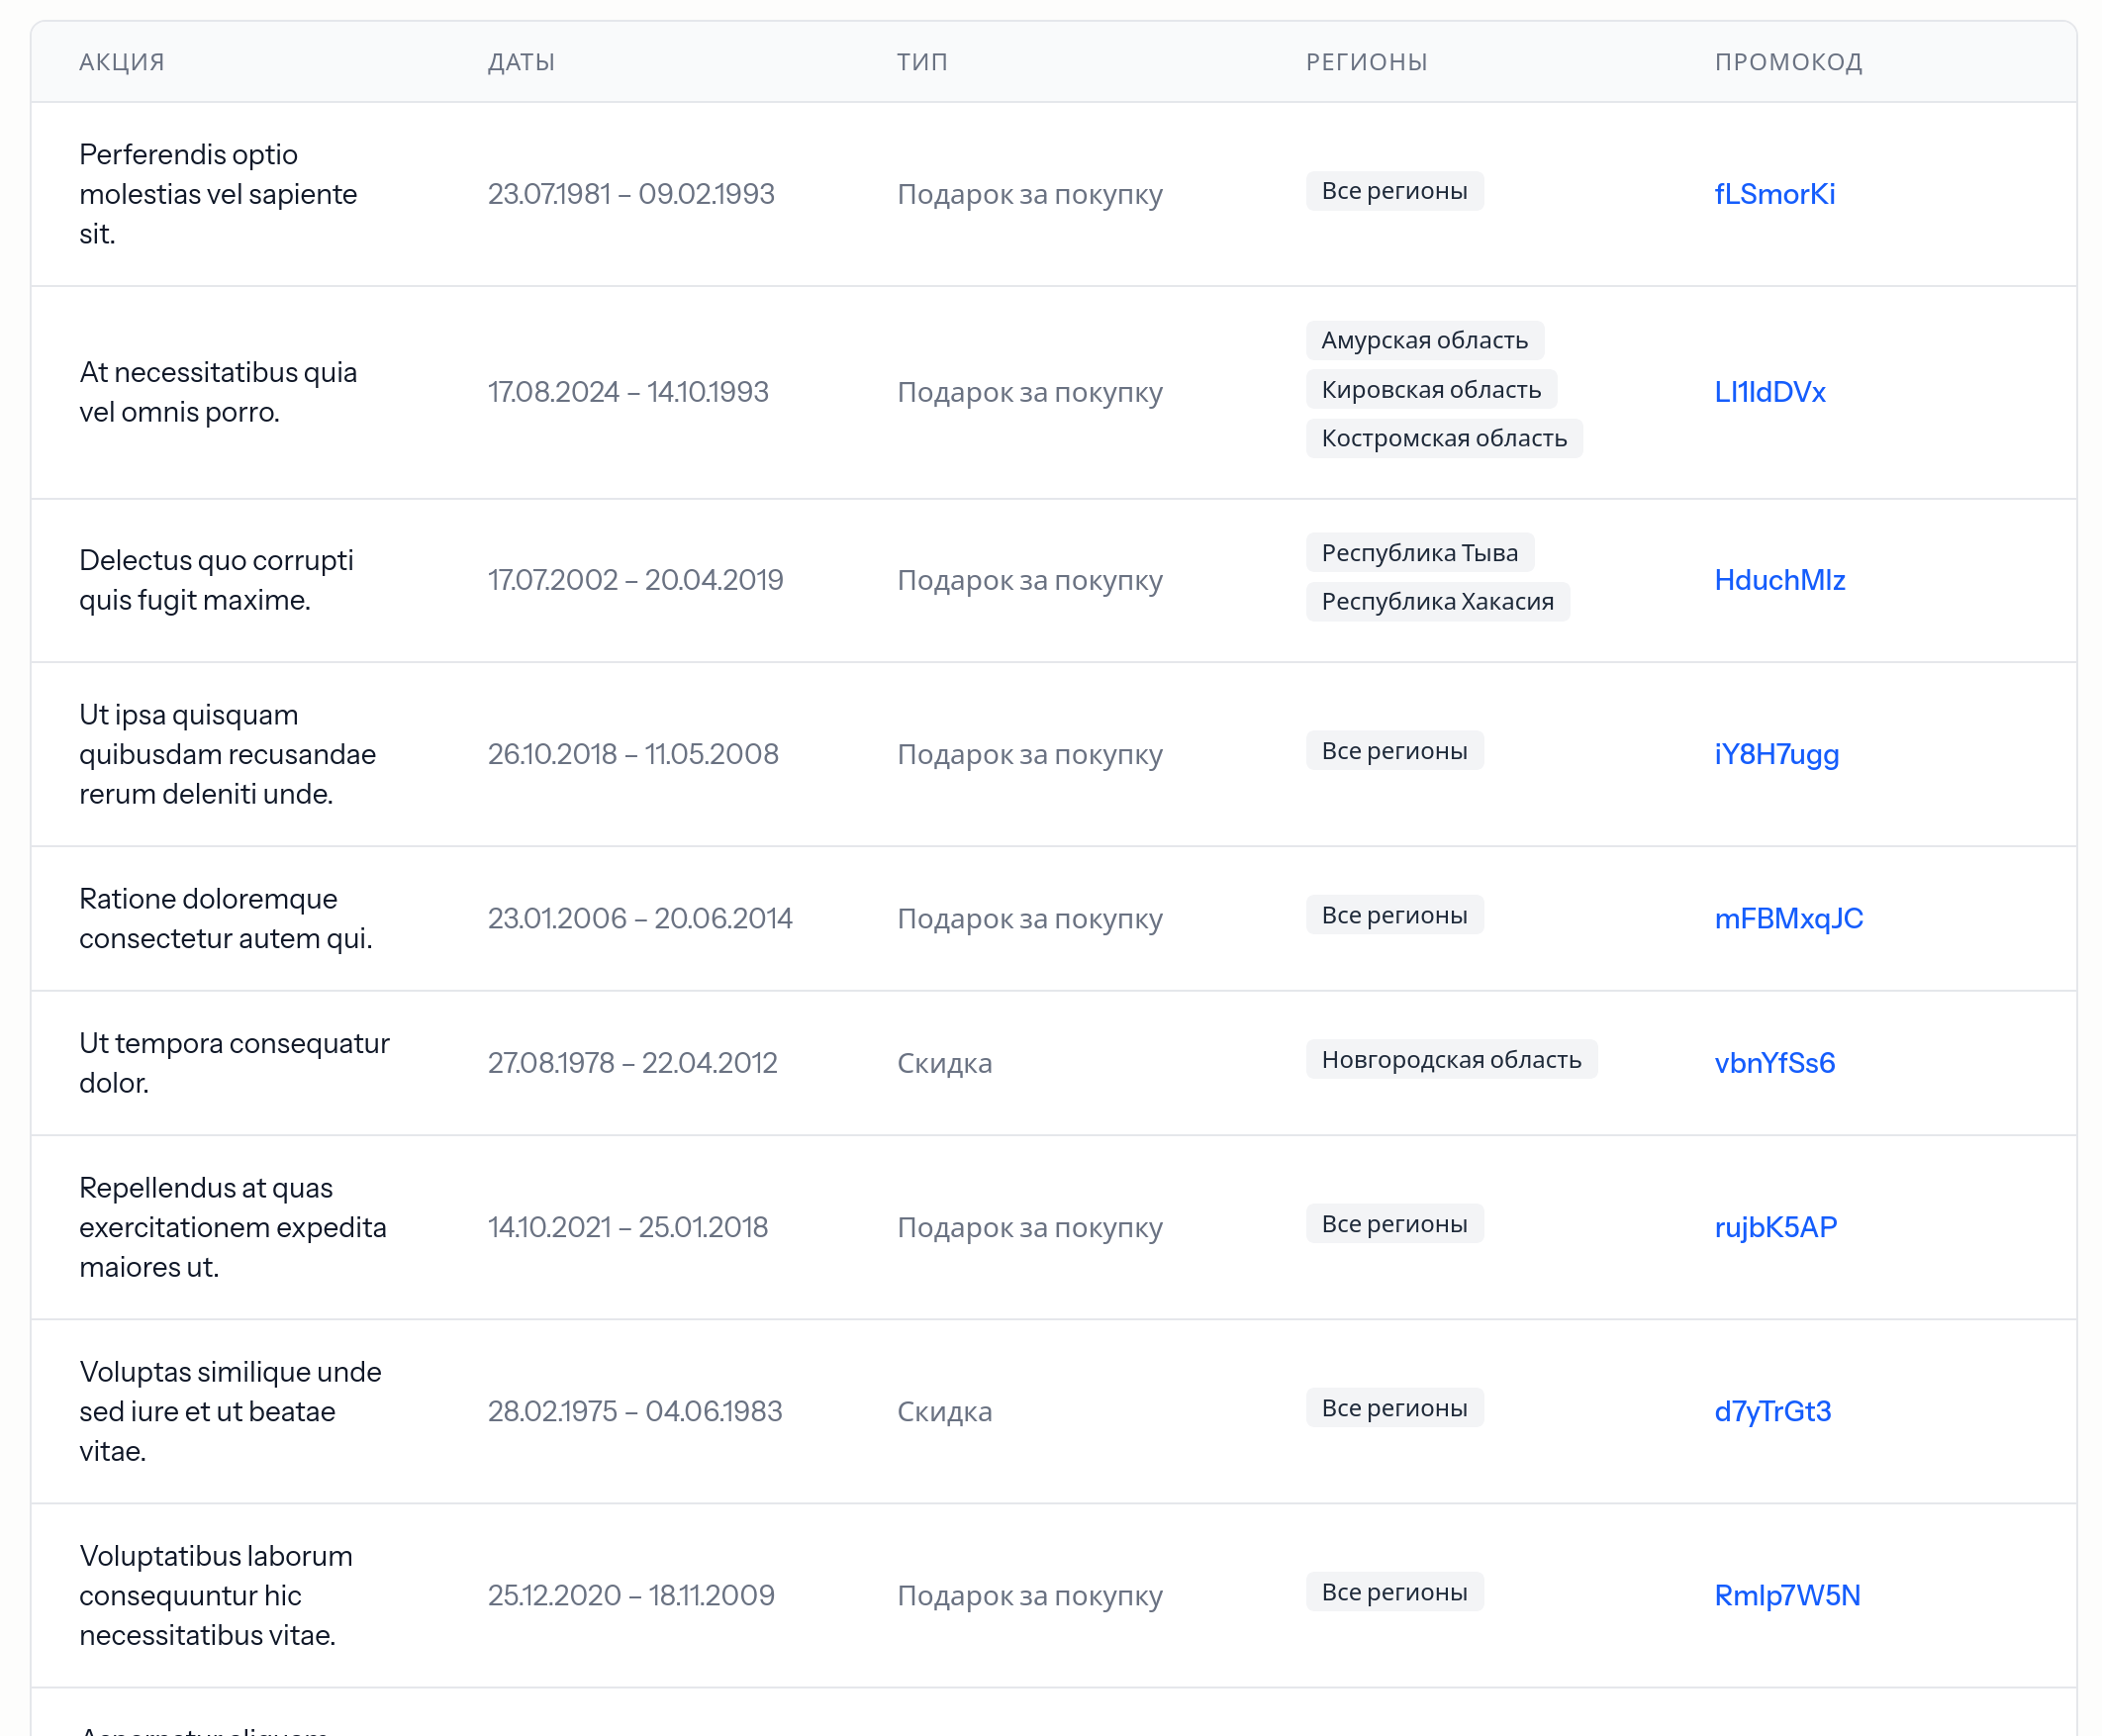Click promo code rujbK5AP
The width and height of the screenshot is (2102, 1736).
[1775, 1227]
